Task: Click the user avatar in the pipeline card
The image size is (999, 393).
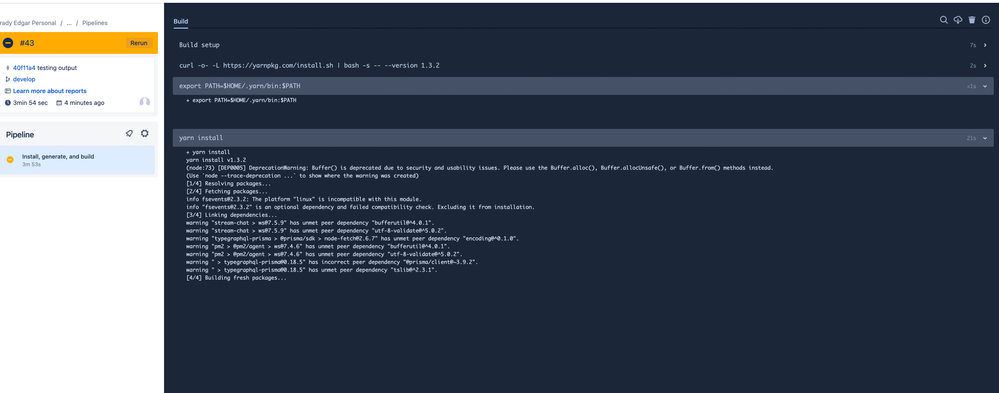Action: 145,102
